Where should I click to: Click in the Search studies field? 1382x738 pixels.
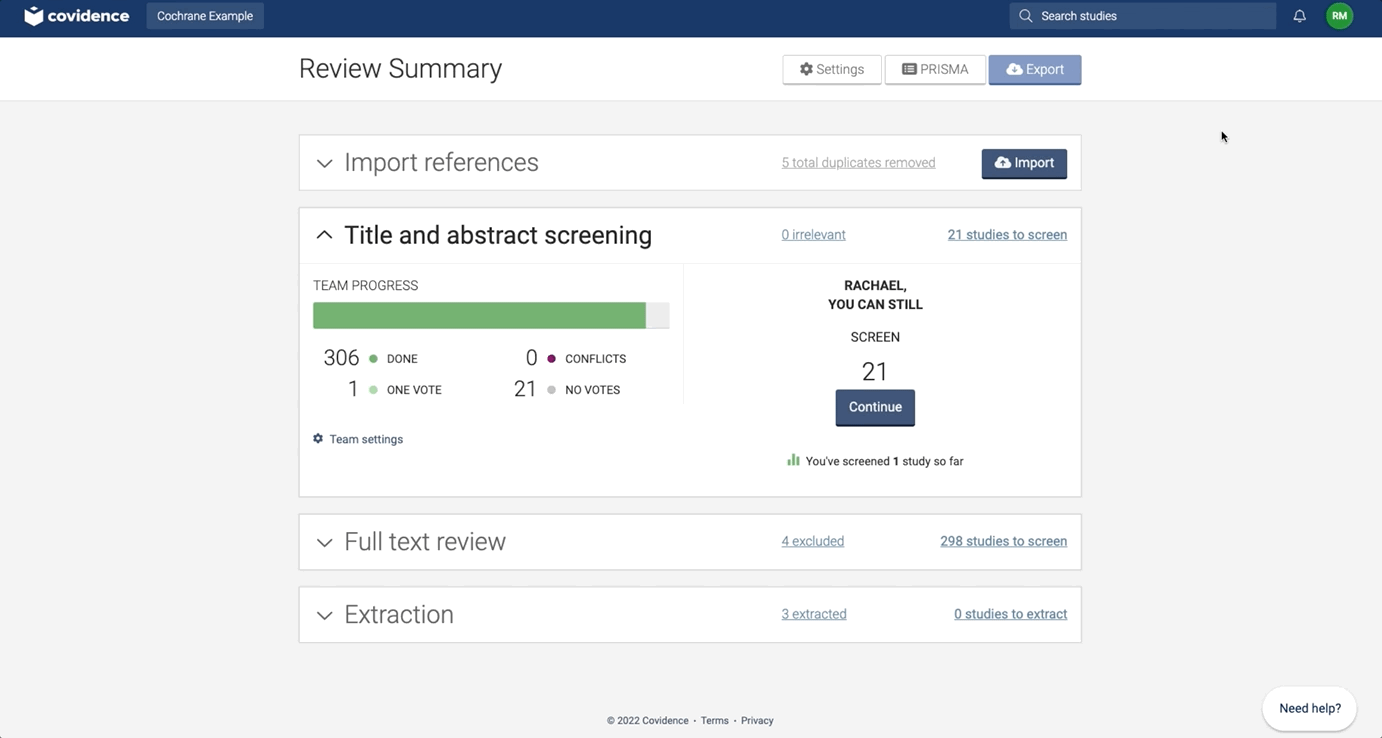[x=1150, y=16]
